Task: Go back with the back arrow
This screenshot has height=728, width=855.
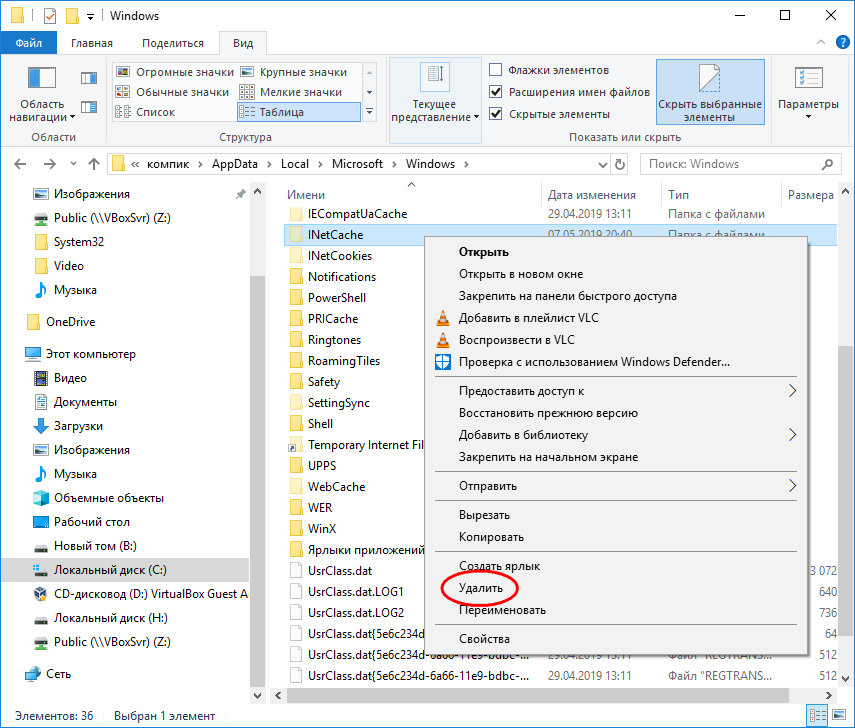Action: tap(20, 164)
